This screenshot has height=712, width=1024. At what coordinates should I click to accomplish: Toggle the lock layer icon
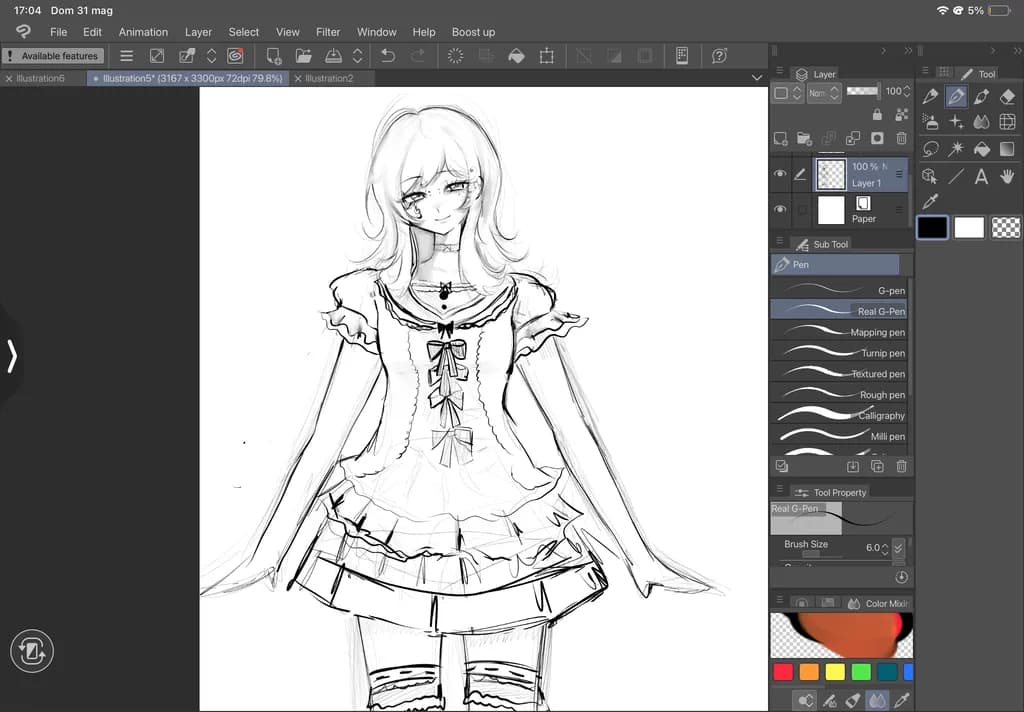click(877, 115)
